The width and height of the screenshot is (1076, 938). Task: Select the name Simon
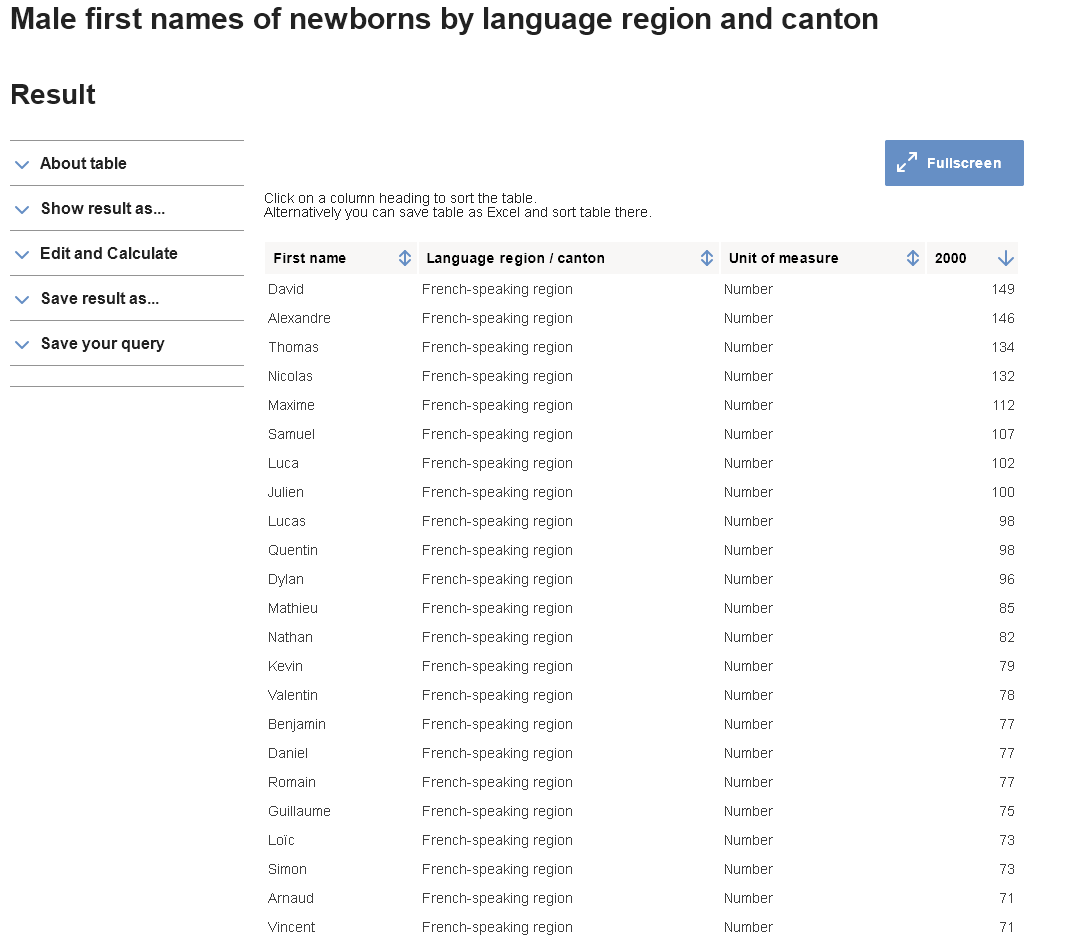287,869
